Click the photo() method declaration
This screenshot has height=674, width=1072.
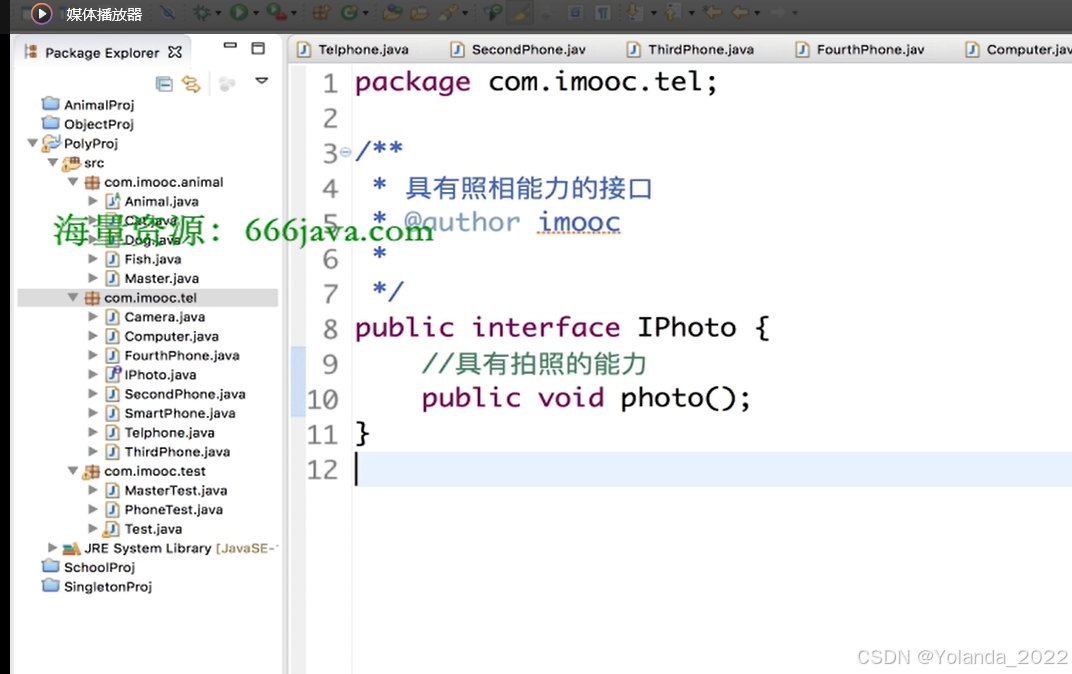(x=685, y=398)
